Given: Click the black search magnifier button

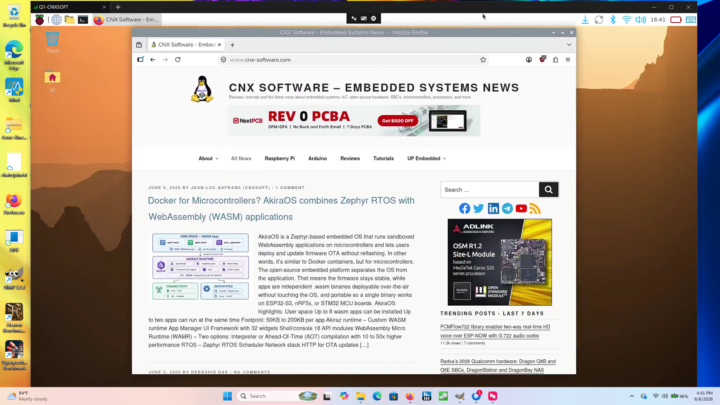Looking at the screenshot, I should (x=549, y=190).
